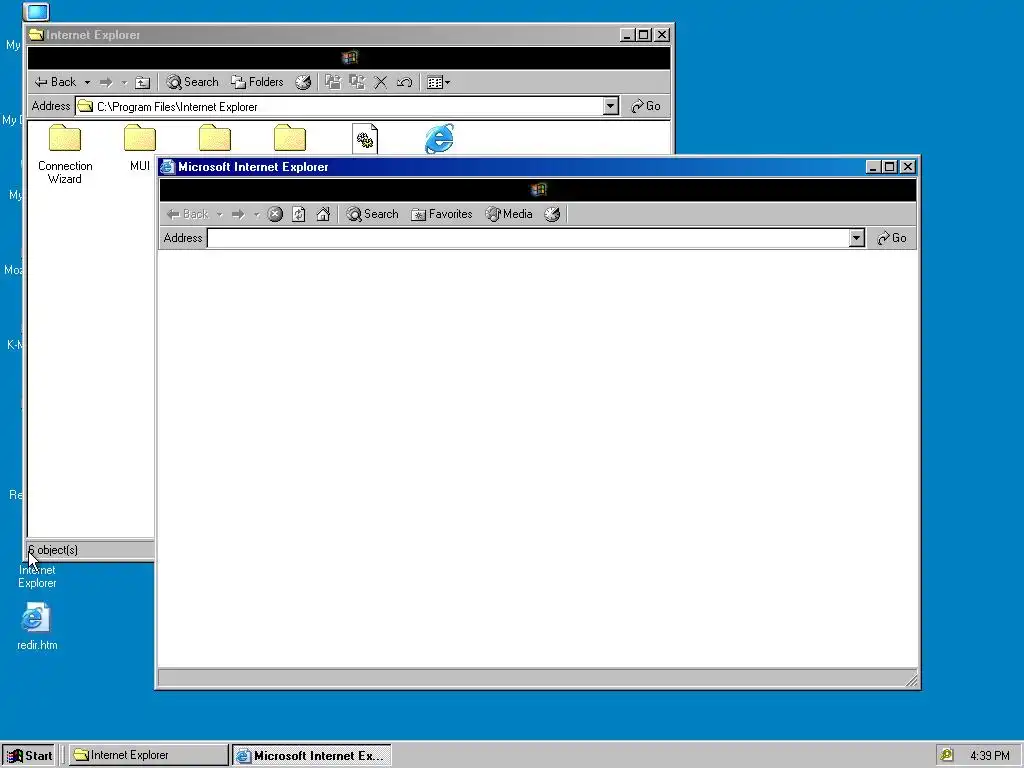
Task: Open the Views dropdown in folder toolbar
Action: coord(438,82)
